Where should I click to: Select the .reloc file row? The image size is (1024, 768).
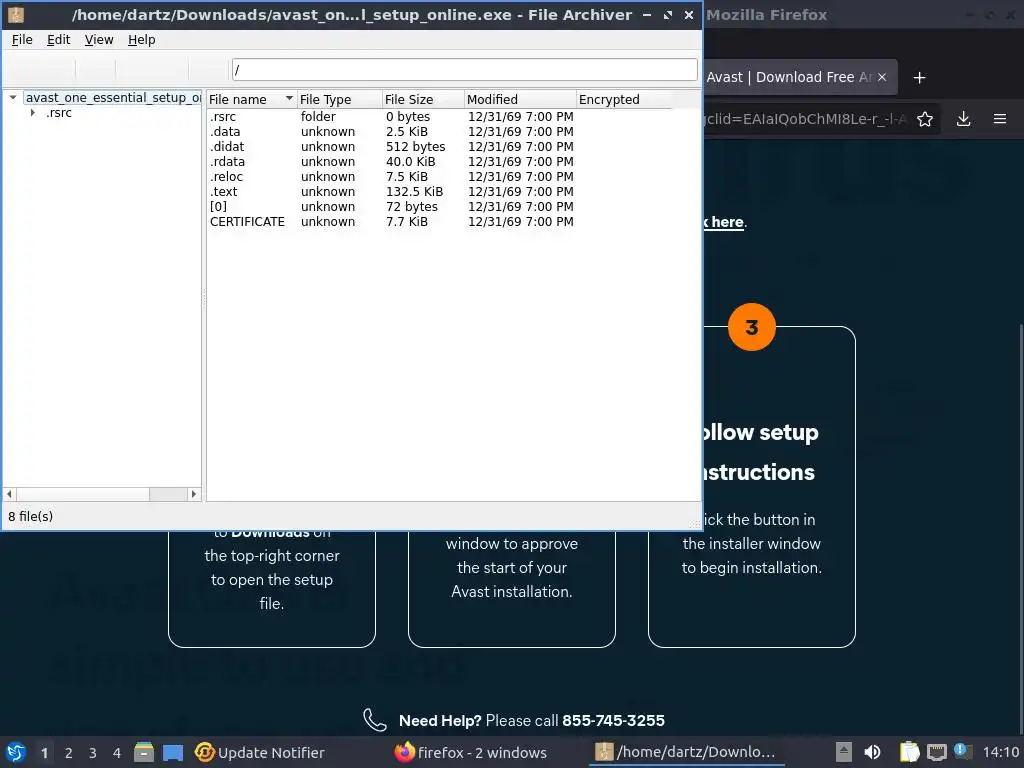439,176
